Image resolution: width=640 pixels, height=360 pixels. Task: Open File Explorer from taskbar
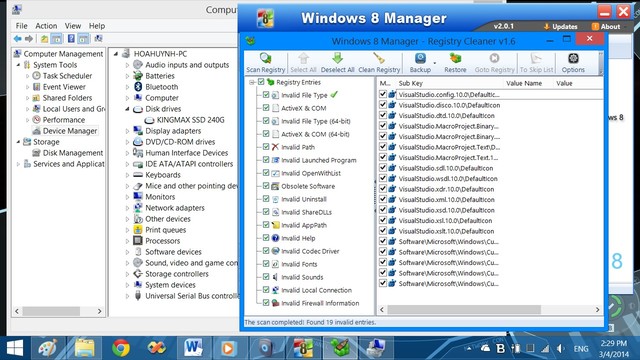84,348
